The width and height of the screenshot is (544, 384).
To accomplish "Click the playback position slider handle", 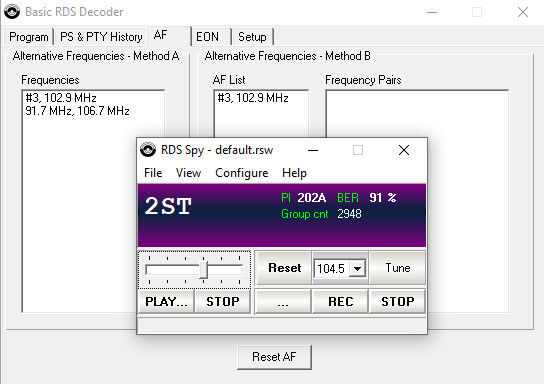I will [x=204, y=270].
